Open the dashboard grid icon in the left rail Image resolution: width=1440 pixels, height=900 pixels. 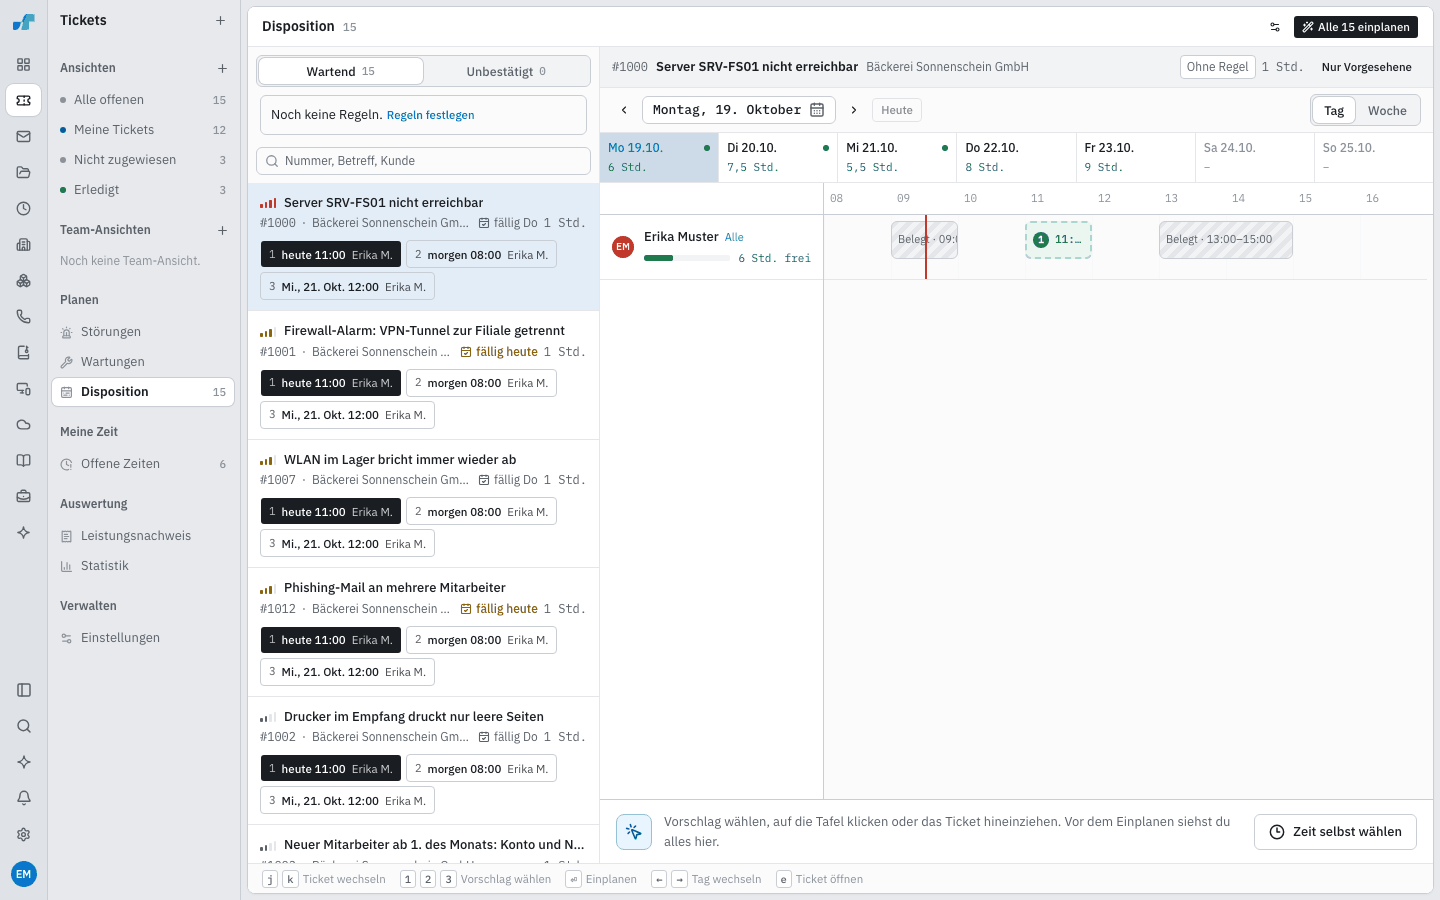pos(24,65)
